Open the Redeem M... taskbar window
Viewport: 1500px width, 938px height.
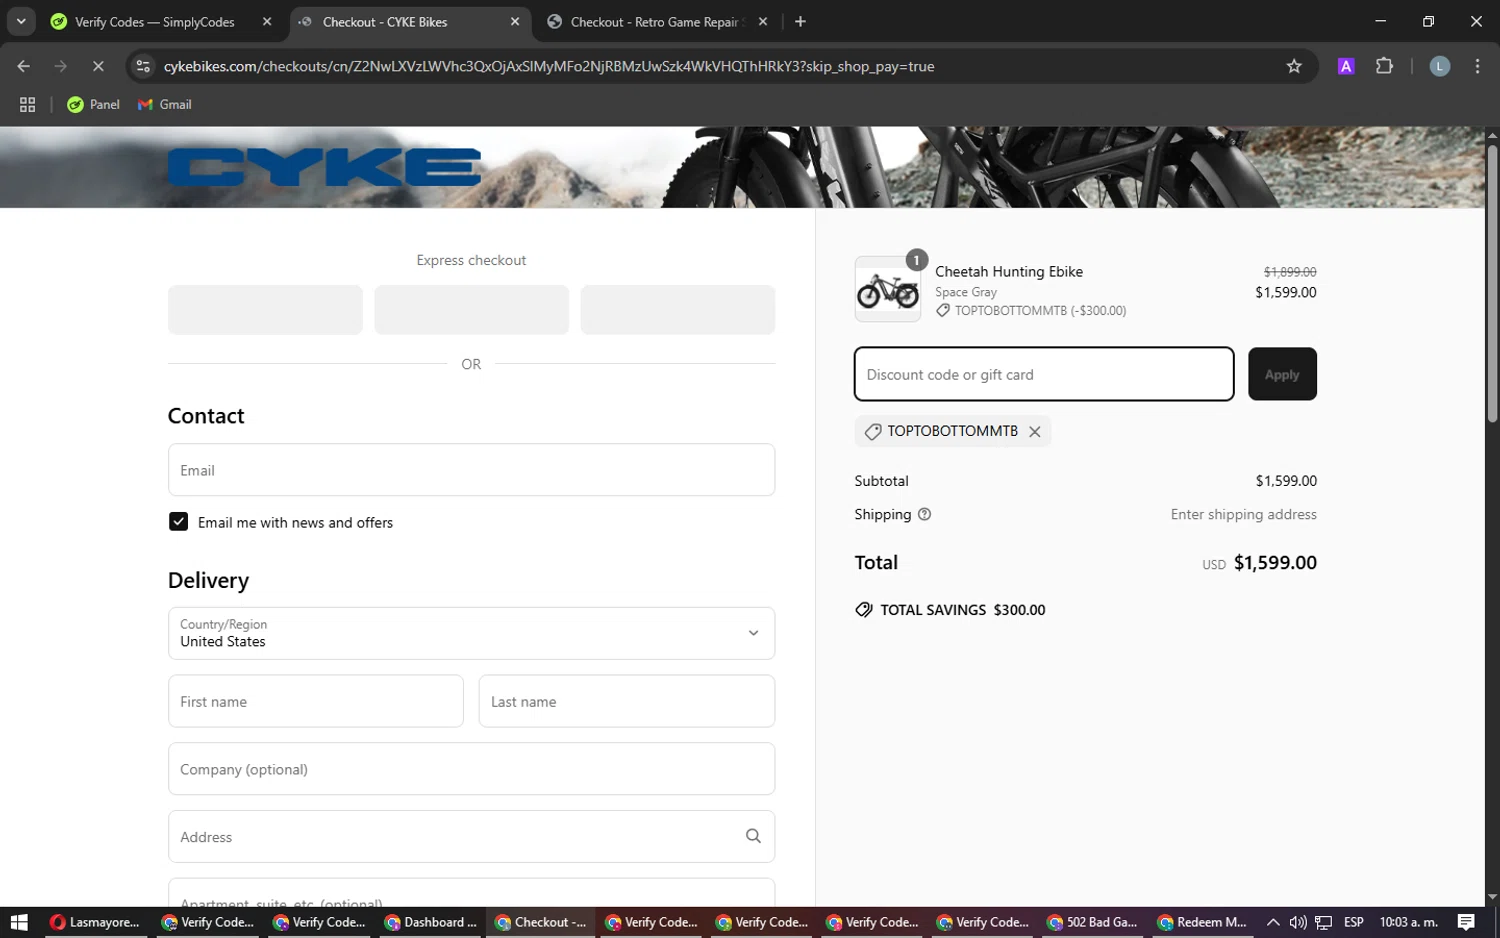coord(1202,922)
